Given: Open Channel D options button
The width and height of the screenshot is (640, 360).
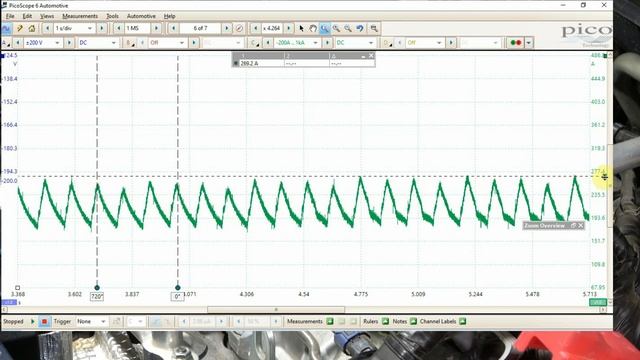Looking at the screenshot, I should (x=386, y=43).
